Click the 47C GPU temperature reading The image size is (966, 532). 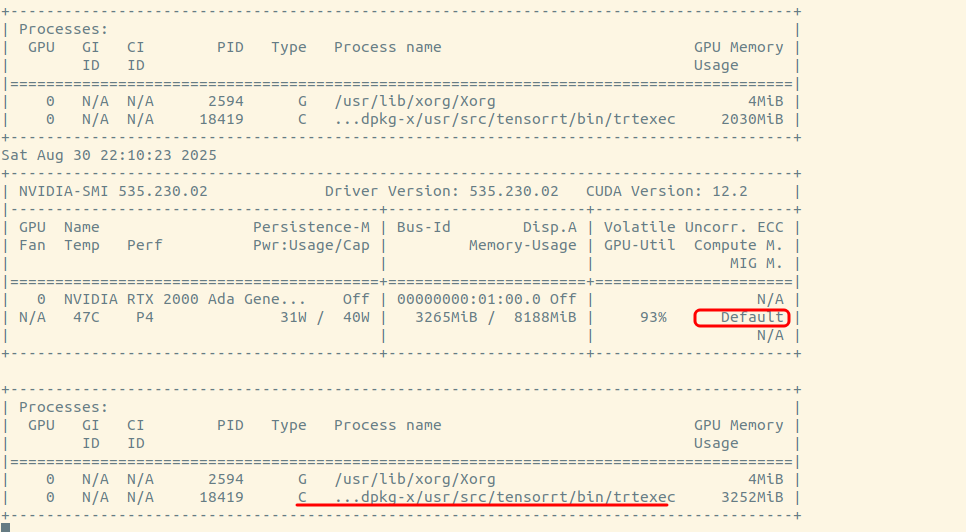click(x=82, y=318)
